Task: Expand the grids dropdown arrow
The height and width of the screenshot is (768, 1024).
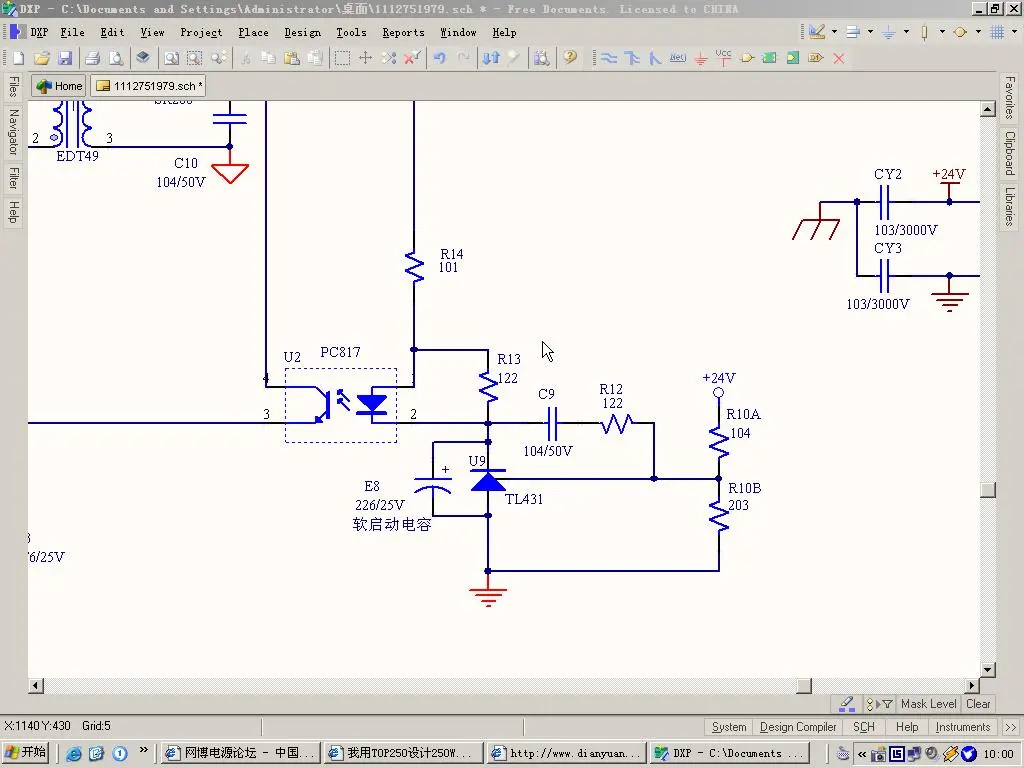Action: [x=1014, y=32]
